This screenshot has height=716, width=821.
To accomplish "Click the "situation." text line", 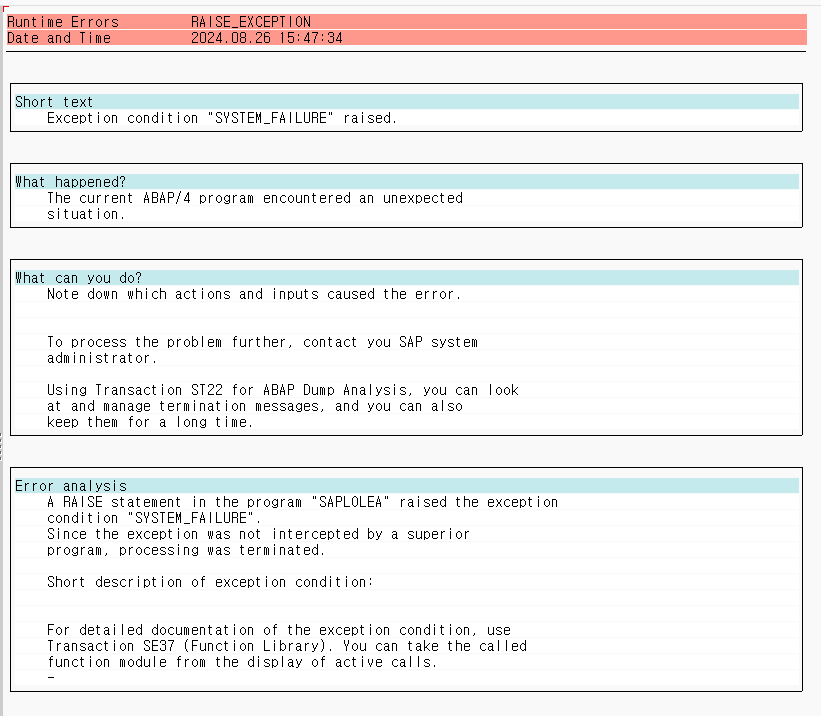I will (x=86, y=214).
